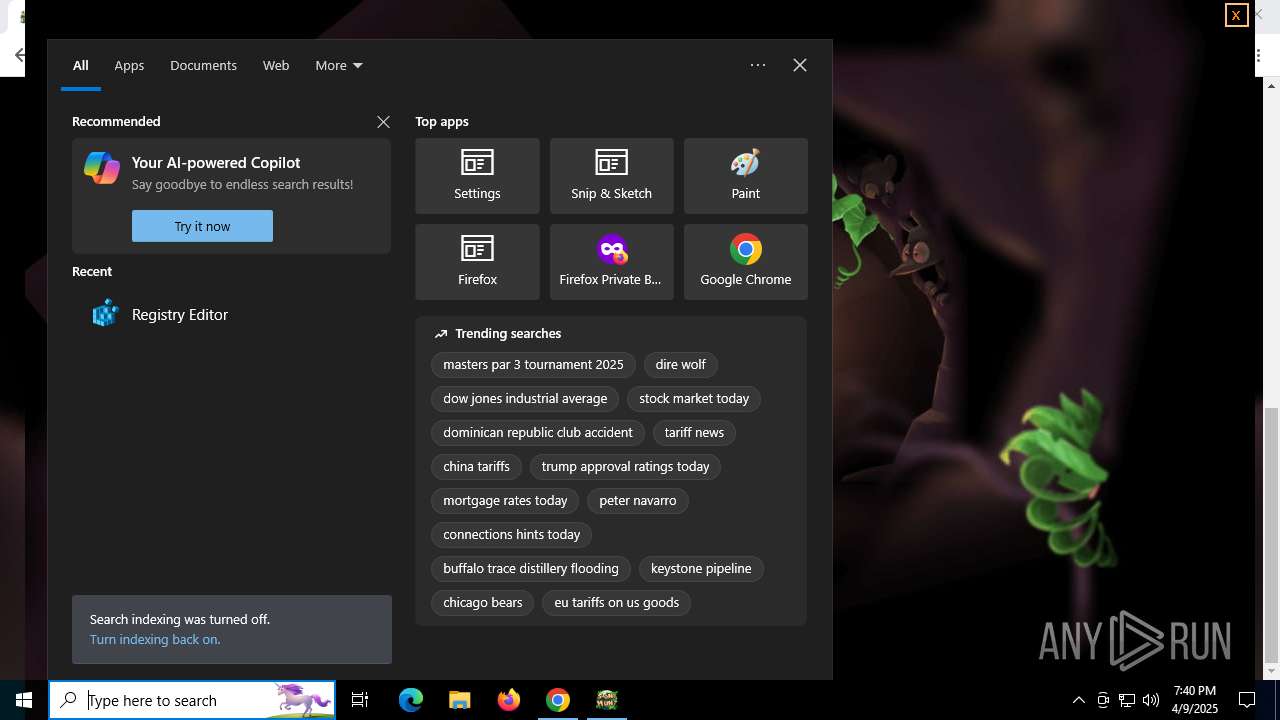Open the network status tray icon
This screenshot has height=720, width=1280.
click(1127, 700)
